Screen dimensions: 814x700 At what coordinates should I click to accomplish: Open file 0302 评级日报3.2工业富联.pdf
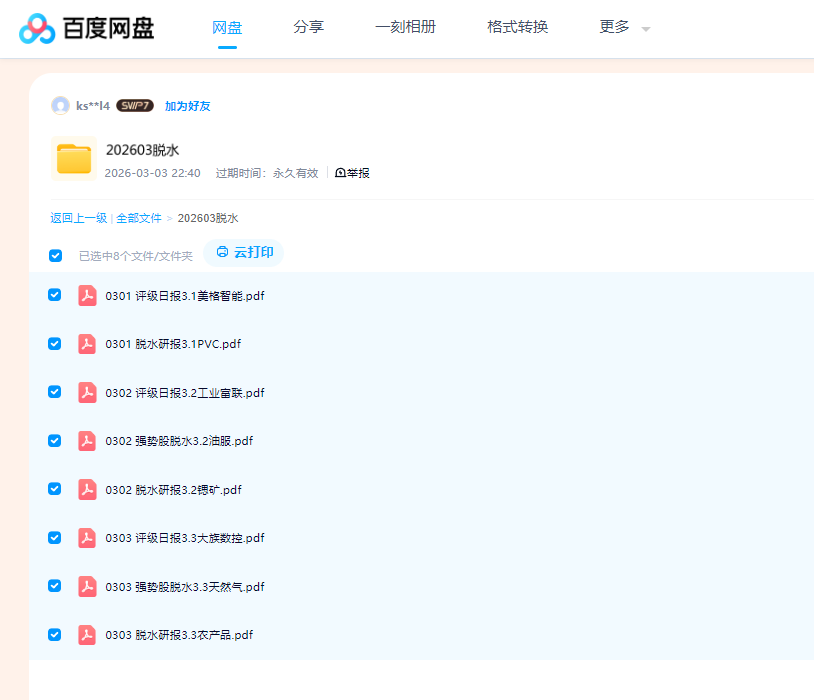pyautogui.click(x=185, y=393)
